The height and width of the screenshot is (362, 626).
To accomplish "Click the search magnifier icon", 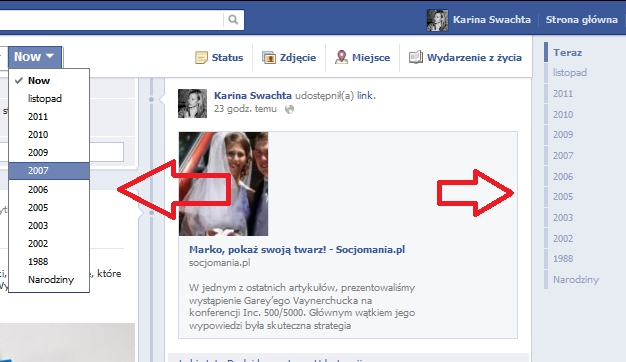I will (233, 20).
